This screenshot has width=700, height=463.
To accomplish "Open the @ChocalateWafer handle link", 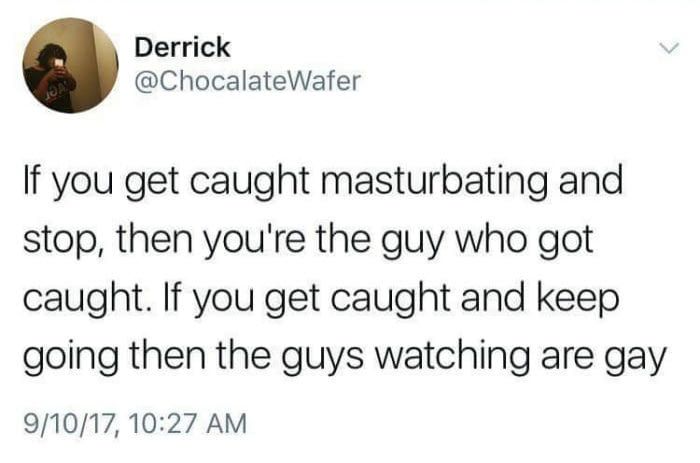I will click(247, 81).
